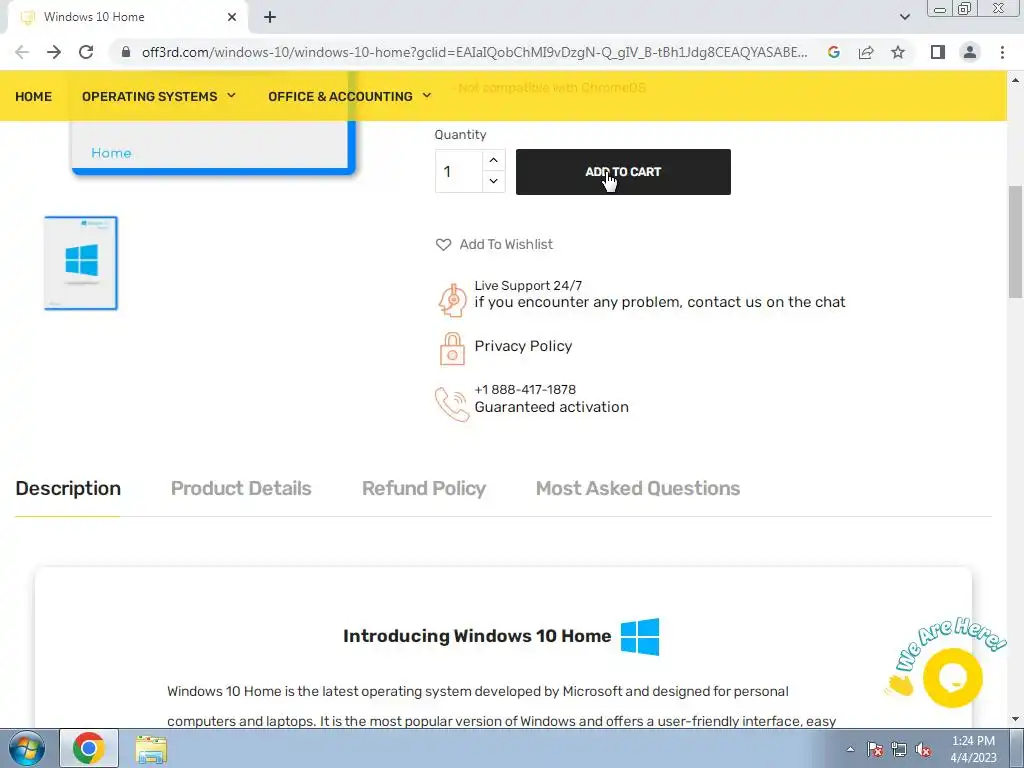This screenshot has height=768, width=1024.
Task: Go to the Home navigation item
Action: click(x=33, y=96)
